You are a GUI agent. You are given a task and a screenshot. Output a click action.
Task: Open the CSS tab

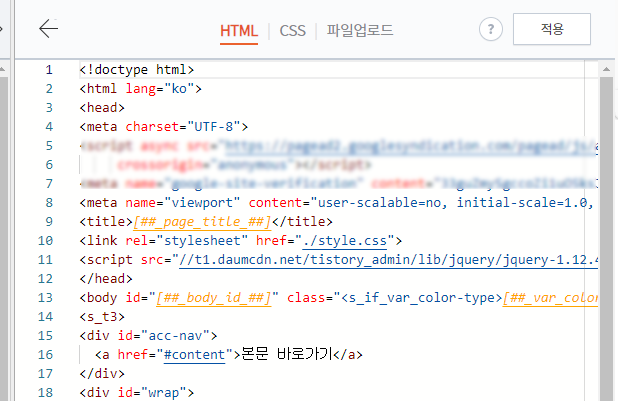292,31
